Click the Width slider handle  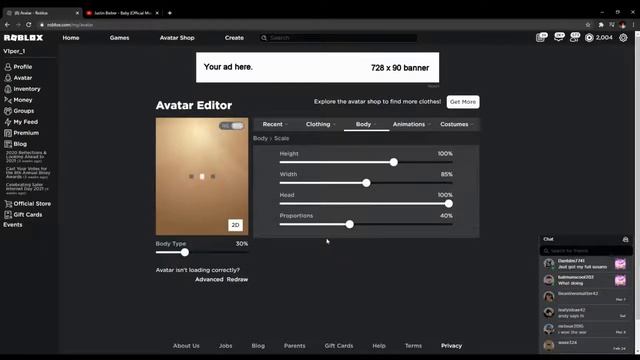point(367,183)
